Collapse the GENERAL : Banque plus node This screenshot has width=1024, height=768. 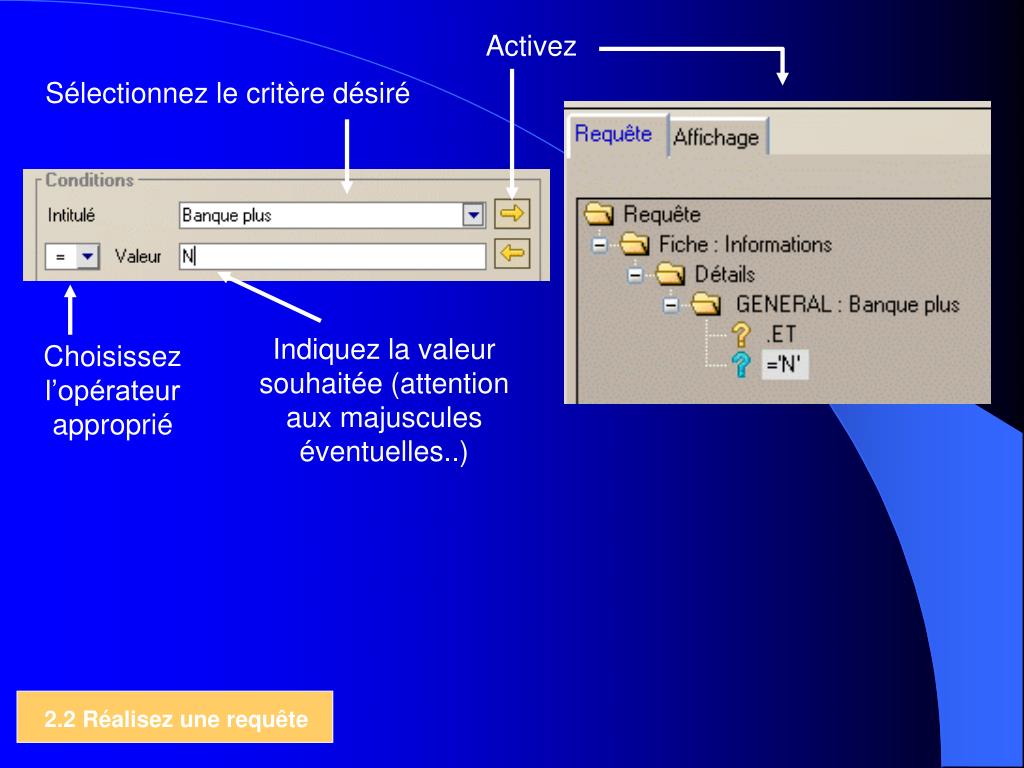point(671,304)
